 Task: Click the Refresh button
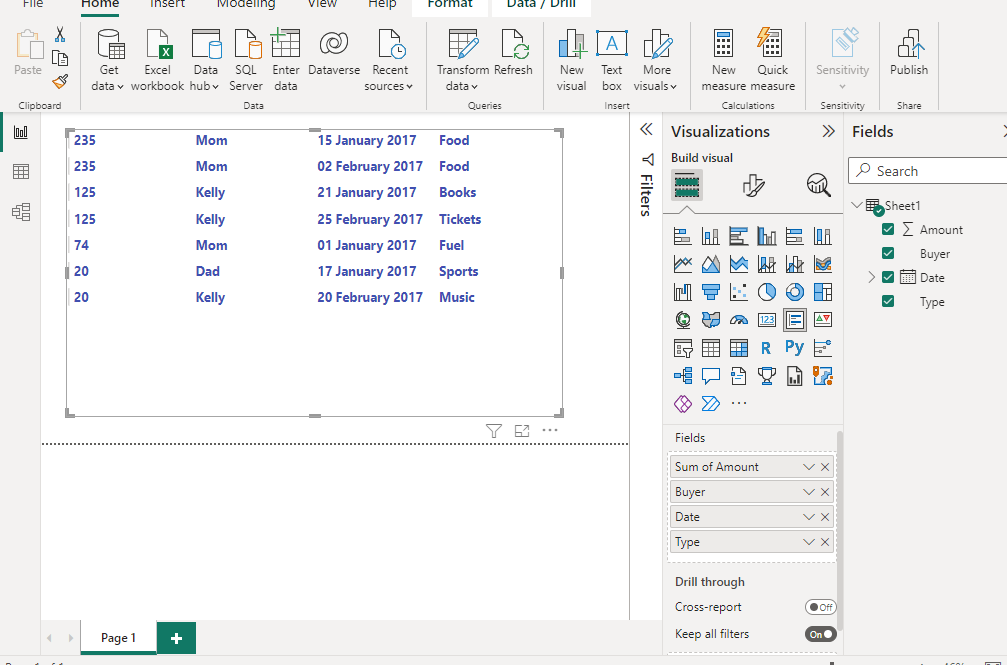513,53
